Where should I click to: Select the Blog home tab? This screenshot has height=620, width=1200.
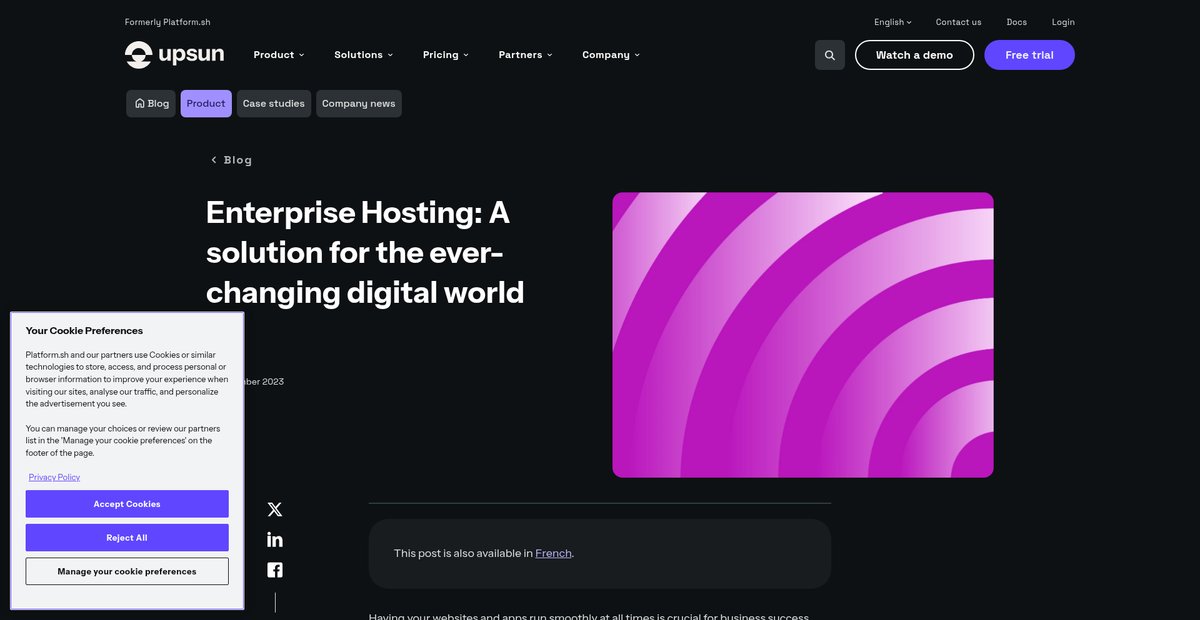coord(152,104)
